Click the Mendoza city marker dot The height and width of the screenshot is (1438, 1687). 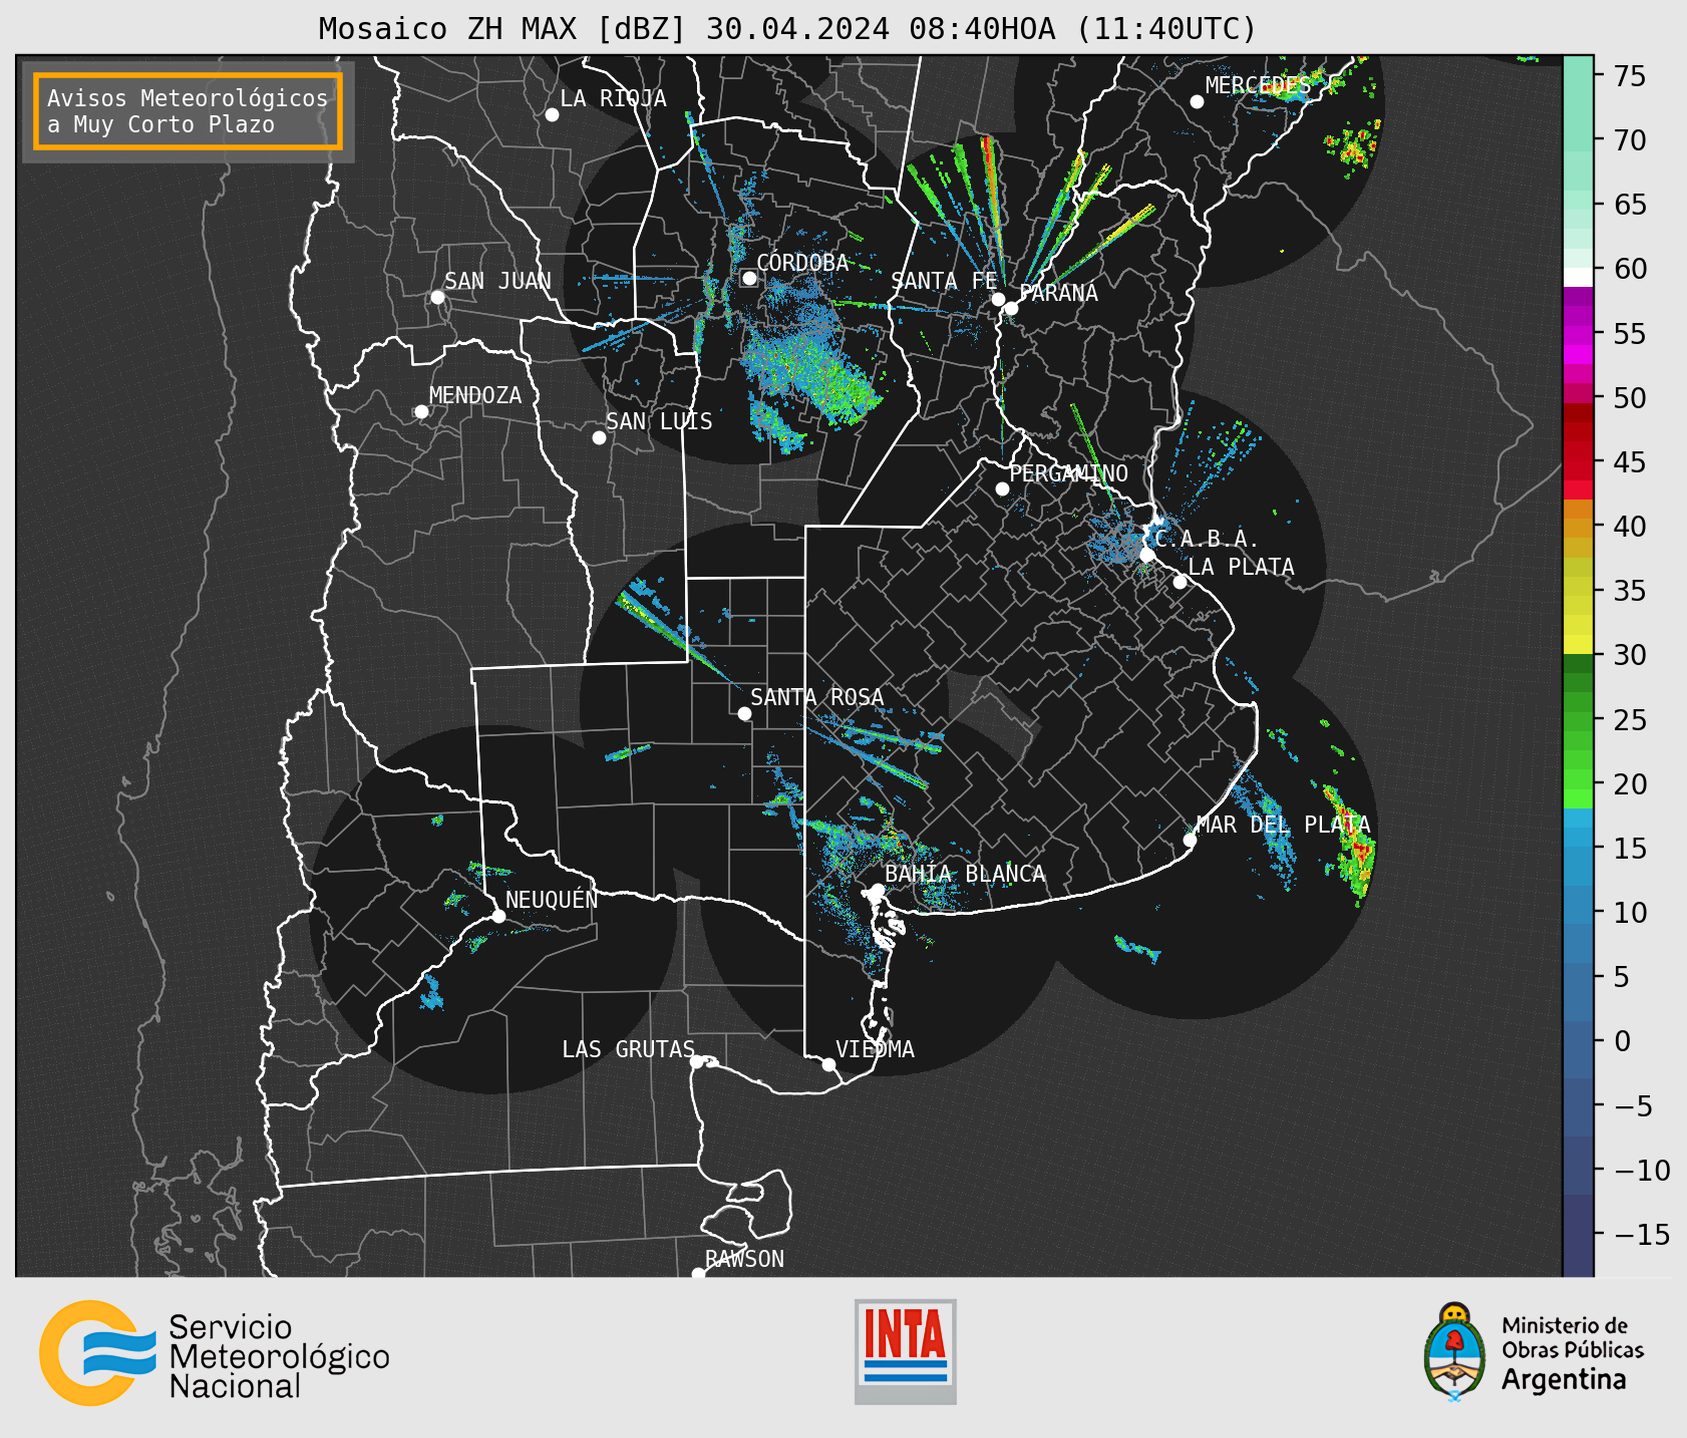421,412
